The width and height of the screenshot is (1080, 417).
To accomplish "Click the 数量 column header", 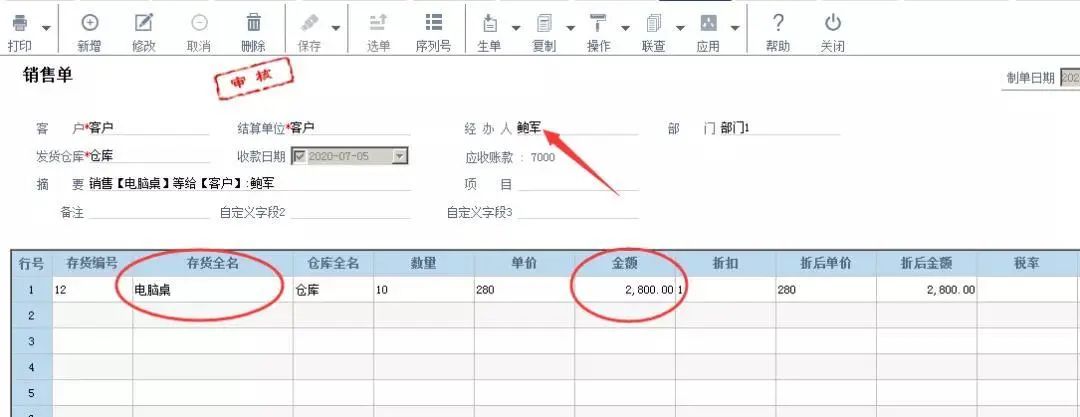I will [424, 263].
